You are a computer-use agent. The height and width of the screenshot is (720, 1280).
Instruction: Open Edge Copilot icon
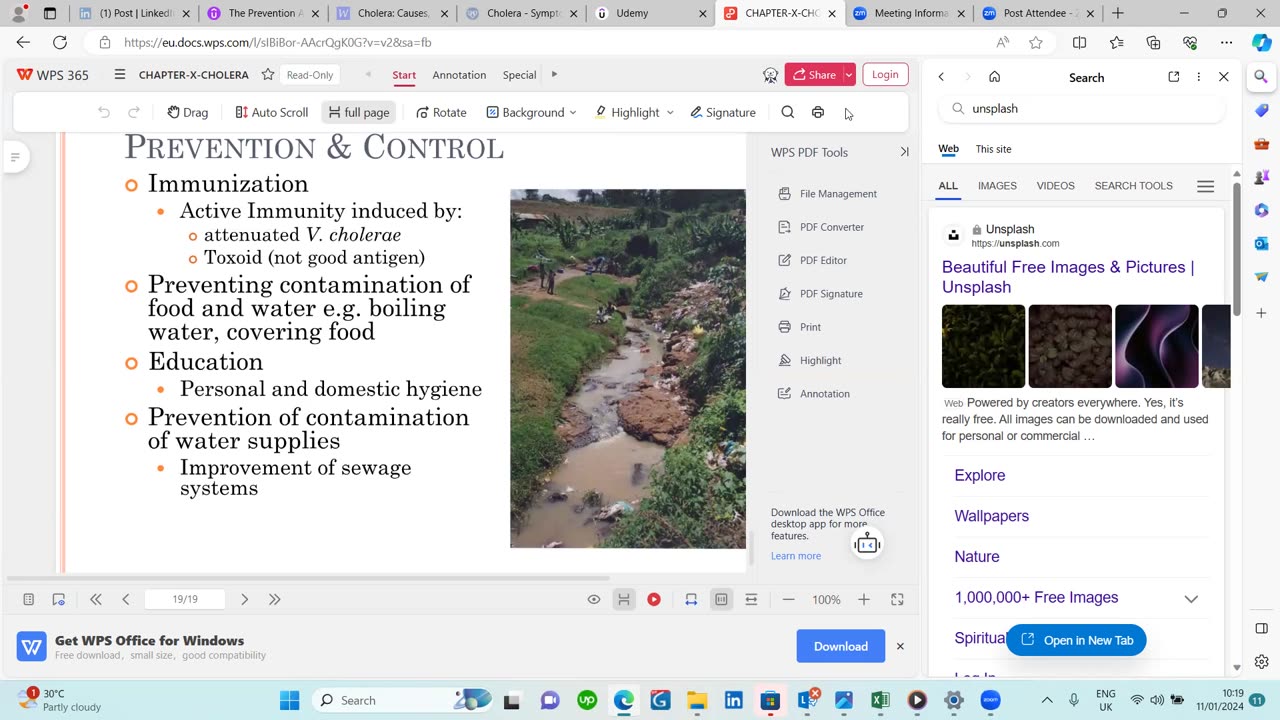click(x=1261, y=42)
